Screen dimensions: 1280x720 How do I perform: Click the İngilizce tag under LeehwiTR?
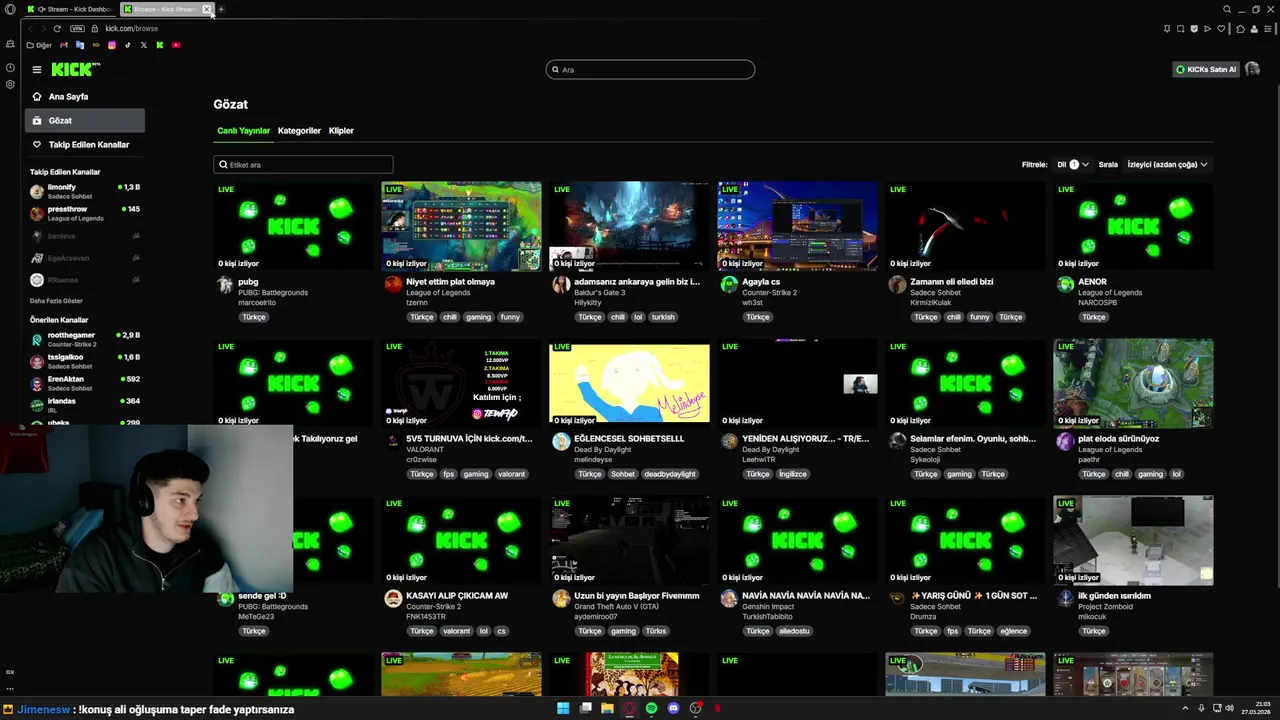click(x=793, y=474)
